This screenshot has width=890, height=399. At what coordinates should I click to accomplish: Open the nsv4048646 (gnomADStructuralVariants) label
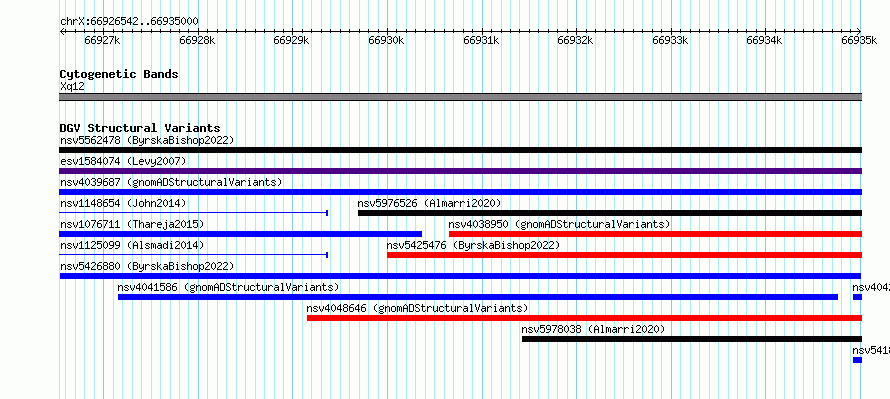click(x=417, y=308)
